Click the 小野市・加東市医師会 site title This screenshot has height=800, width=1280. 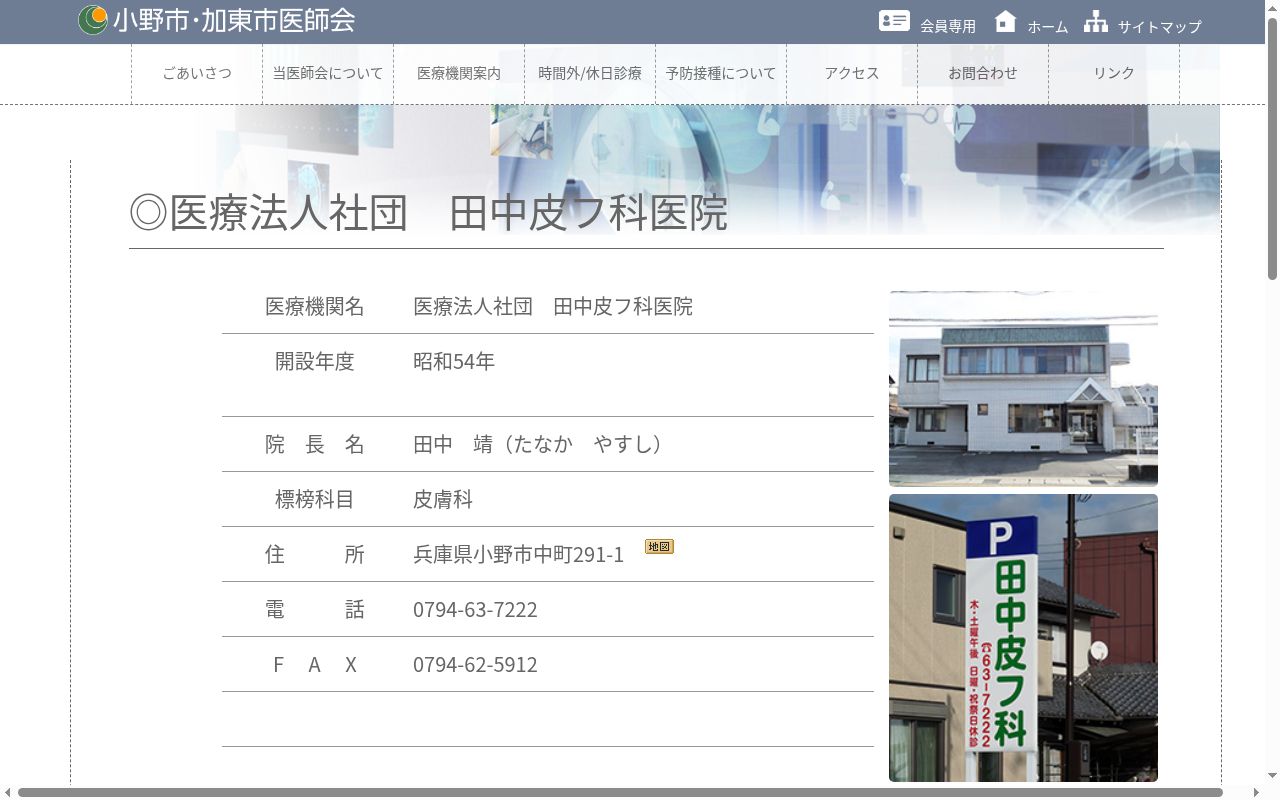click(234, 20)
